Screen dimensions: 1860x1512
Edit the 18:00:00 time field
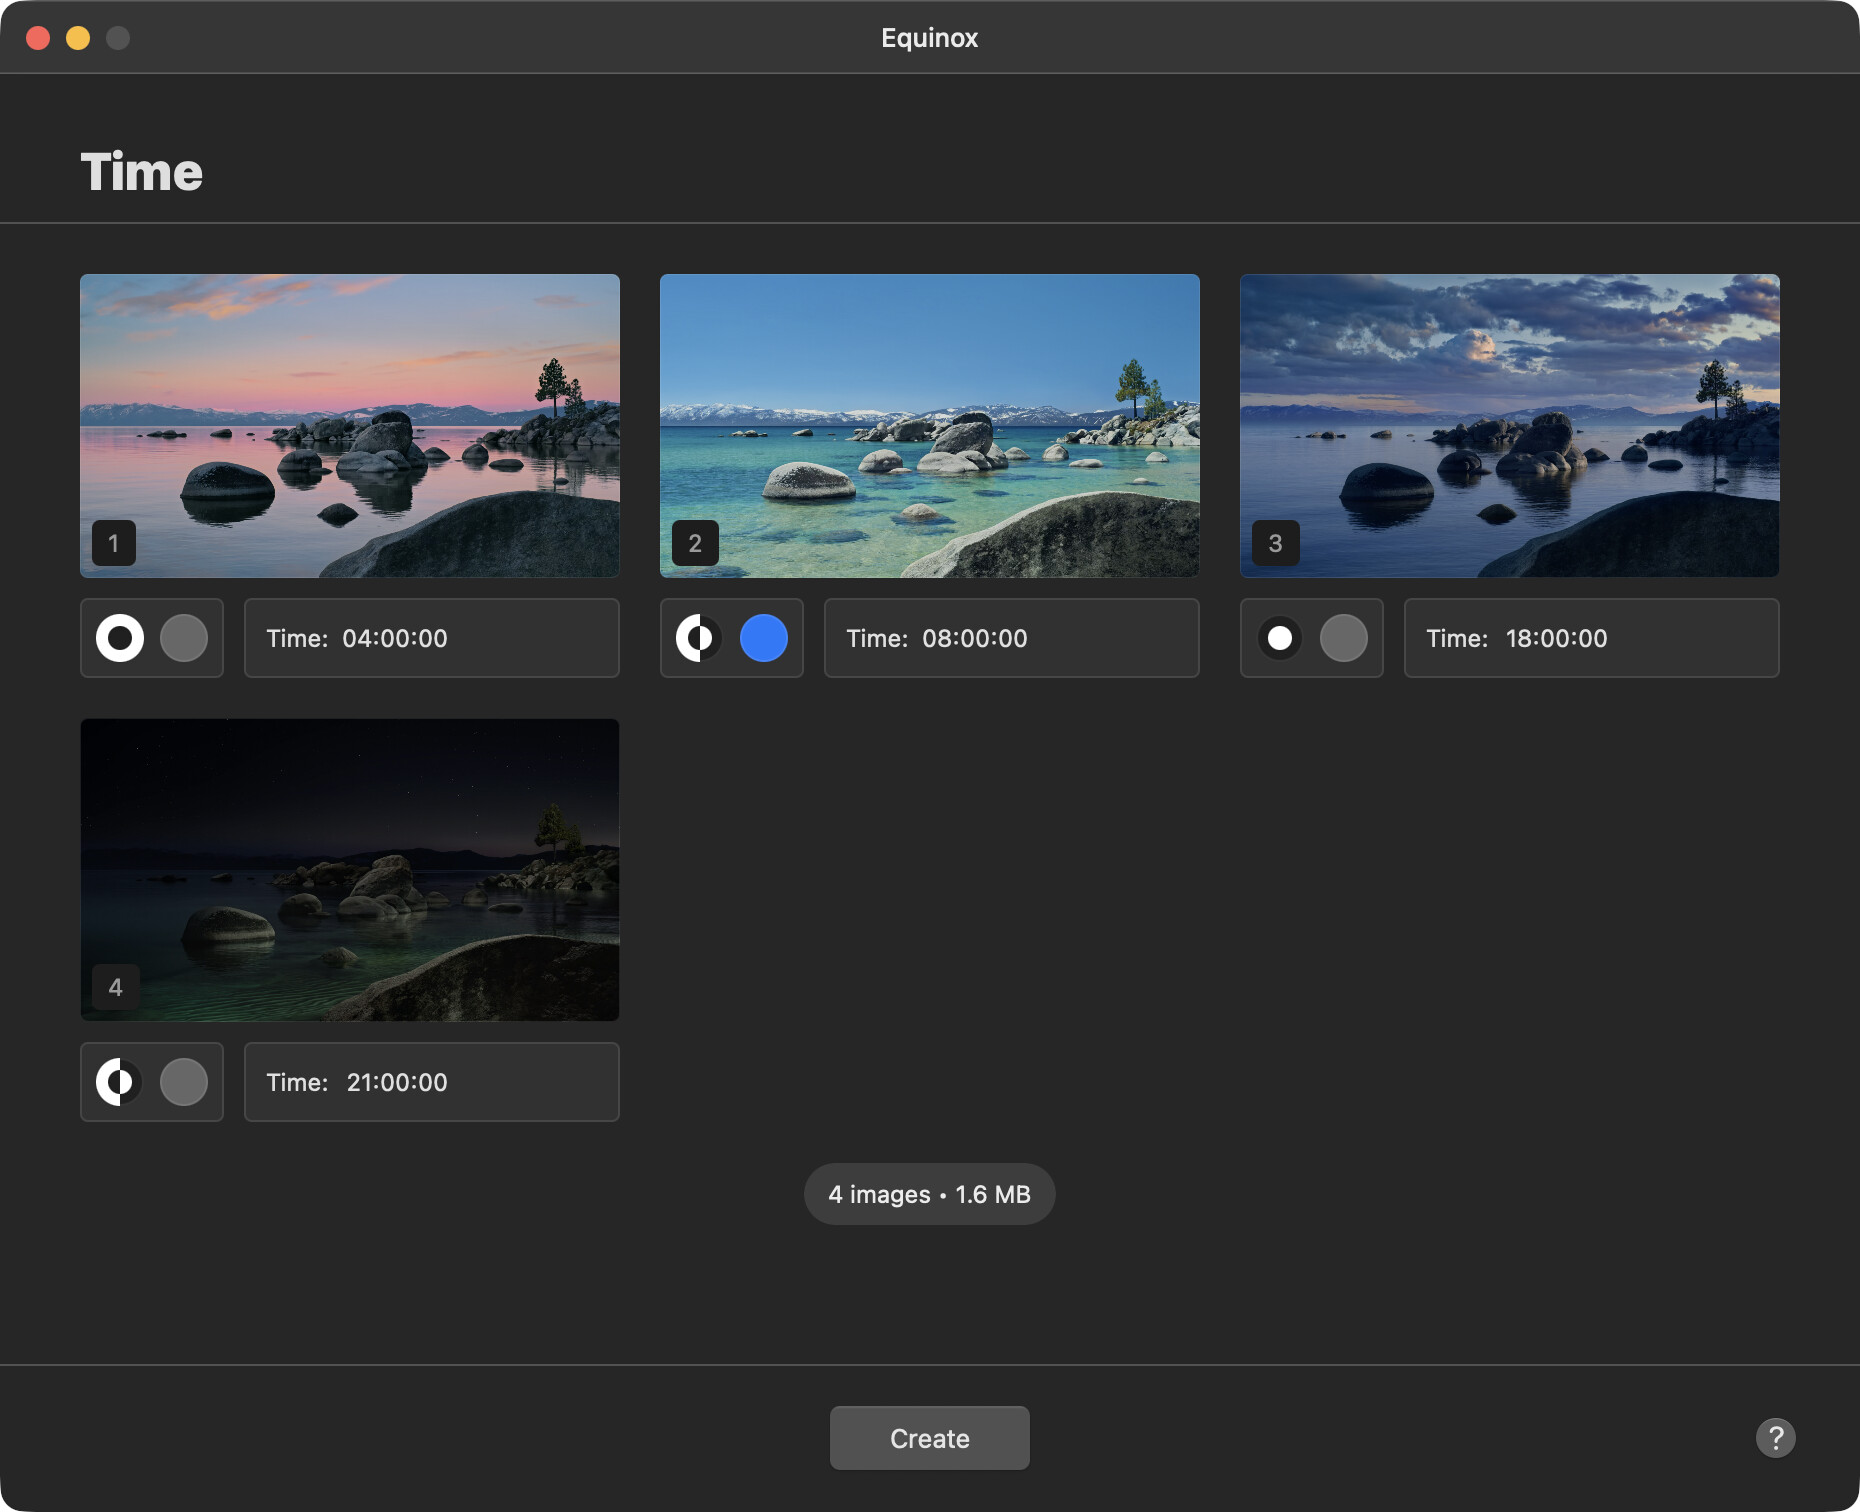pyautogui.click(x=1591, y=638)
